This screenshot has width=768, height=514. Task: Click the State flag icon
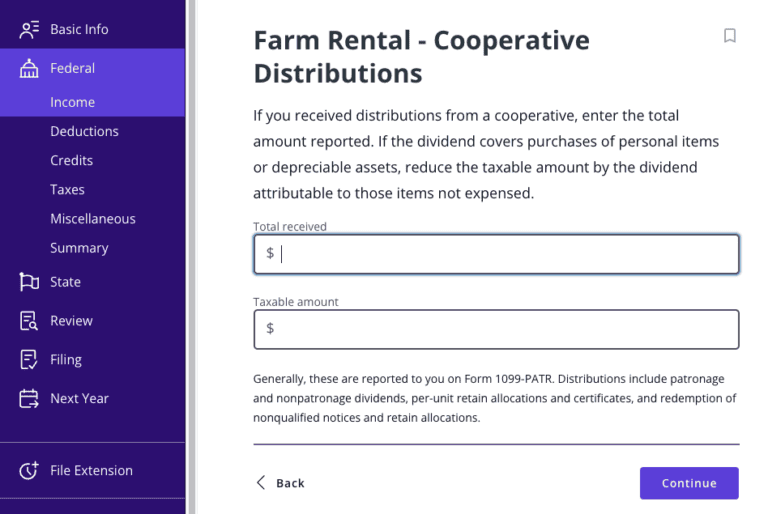click(29, 282)
